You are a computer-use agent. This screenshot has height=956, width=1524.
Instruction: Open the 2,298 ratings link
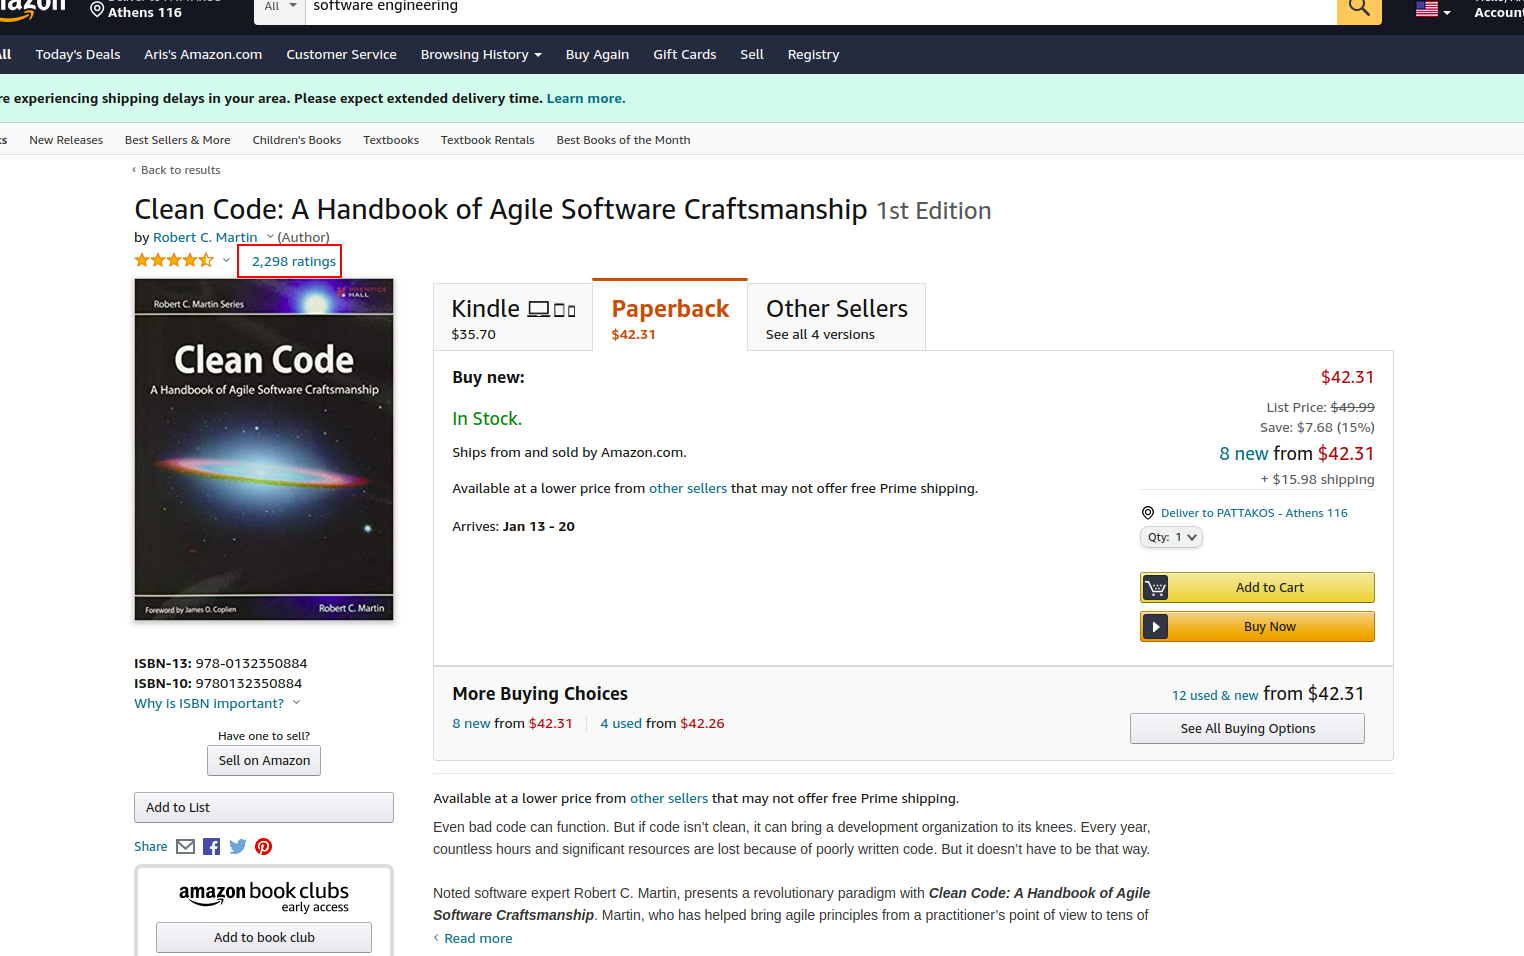click(293, 262)
